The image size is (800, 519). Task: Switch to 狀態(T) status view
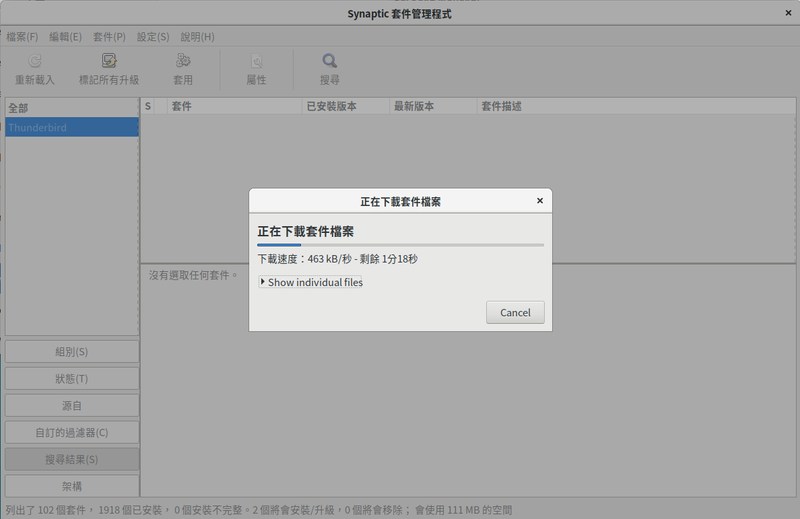[72, 379]
